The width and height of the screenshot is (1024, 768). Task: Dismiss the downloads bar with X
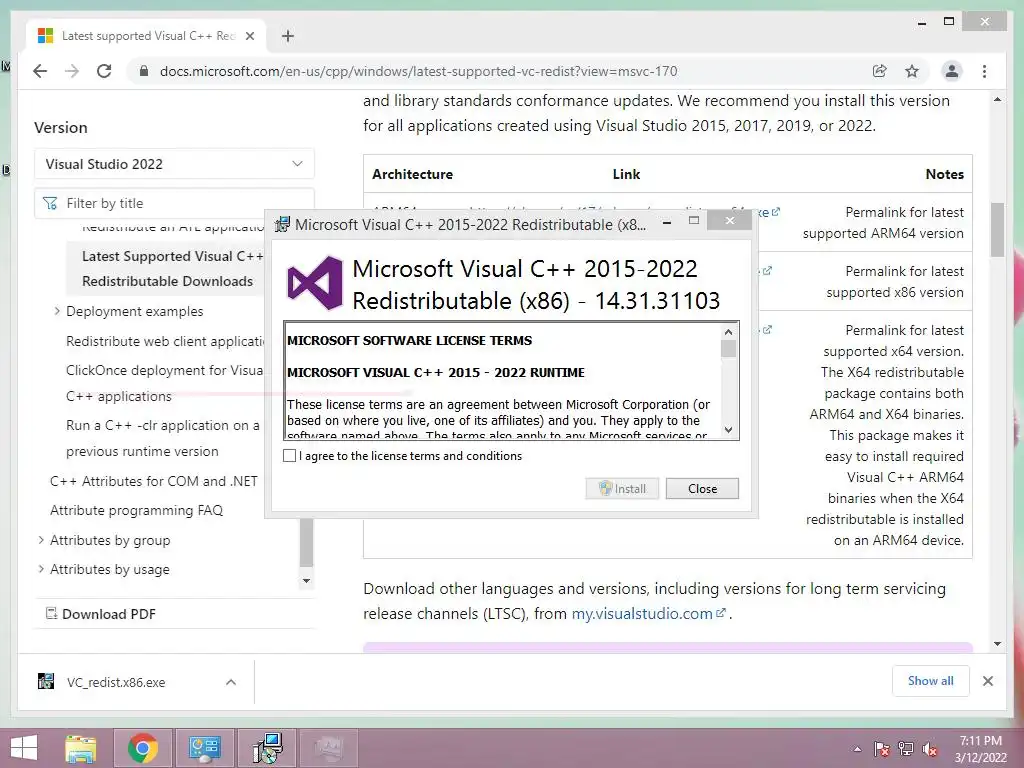(987, 681)
